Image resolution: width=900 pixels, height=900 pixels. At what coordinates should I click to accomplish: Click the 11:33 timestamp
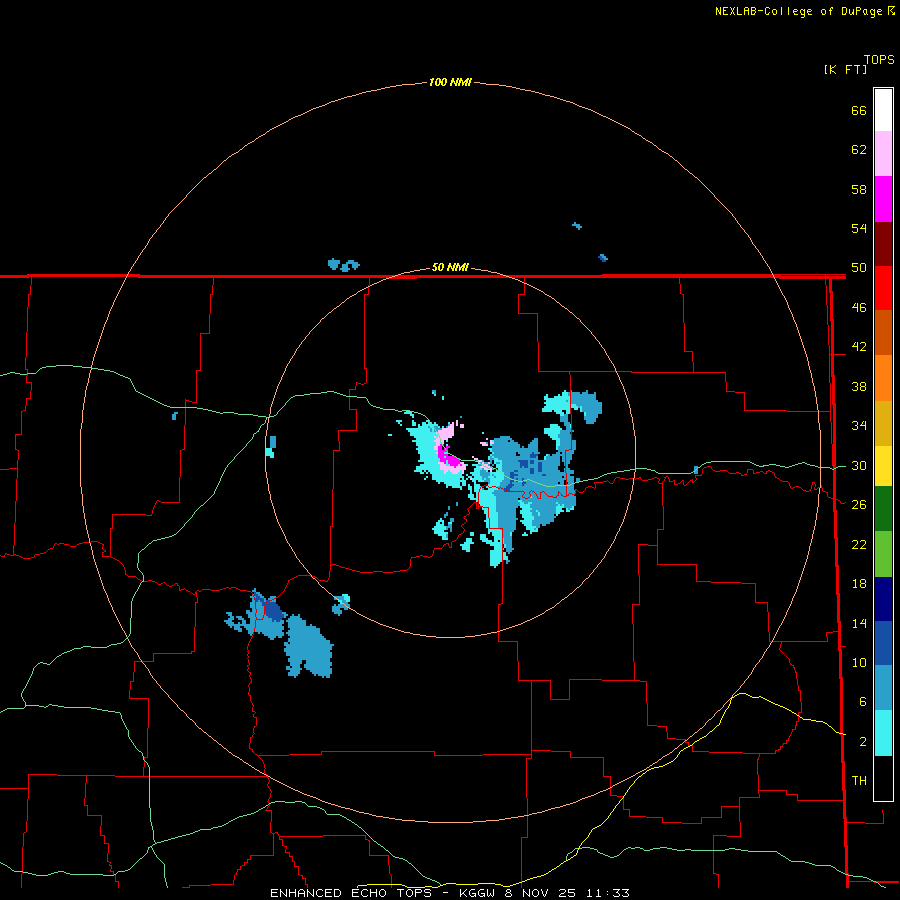pos(608,893)
